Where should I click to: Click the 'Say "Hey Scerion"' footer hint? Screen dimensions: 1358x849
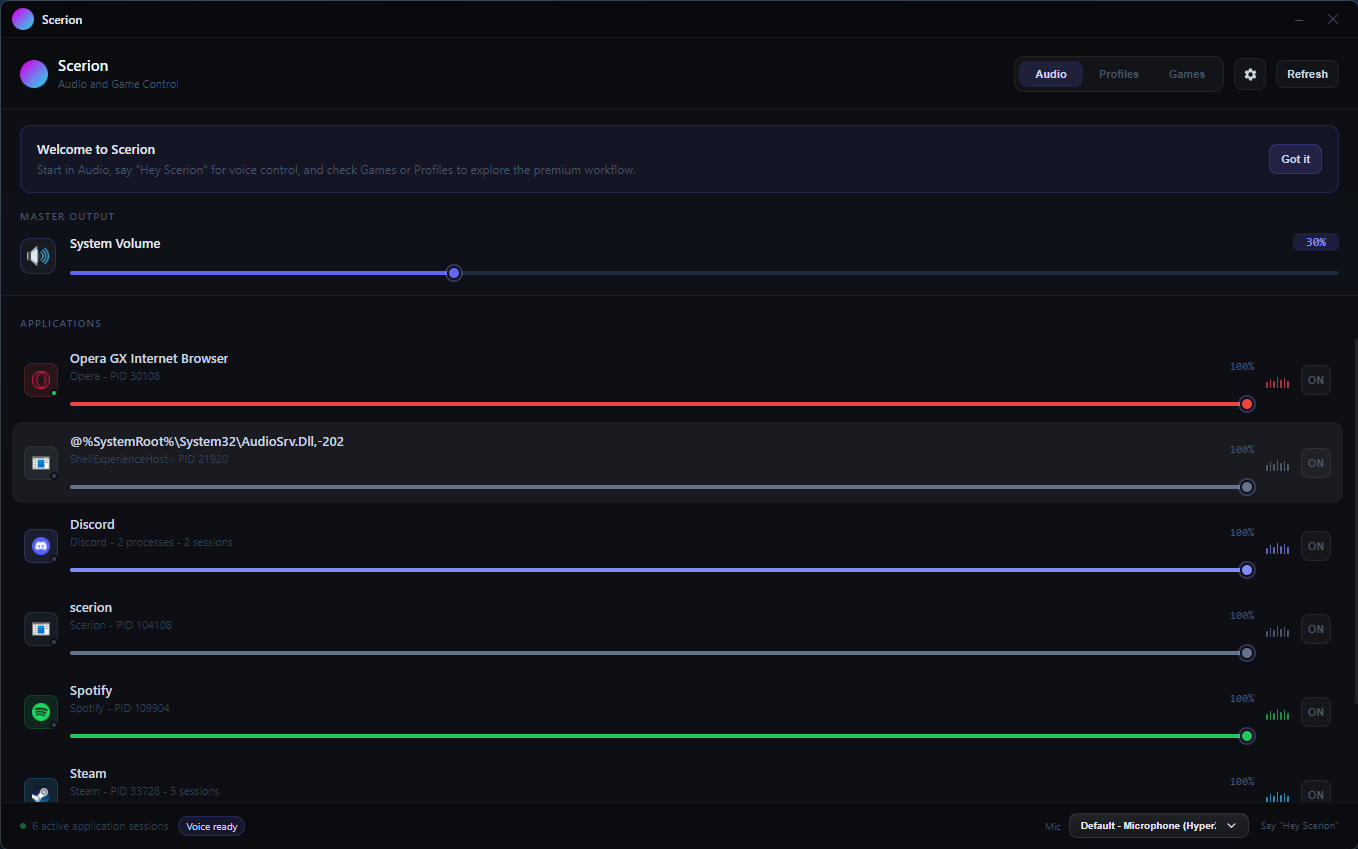pos(1299,826)
